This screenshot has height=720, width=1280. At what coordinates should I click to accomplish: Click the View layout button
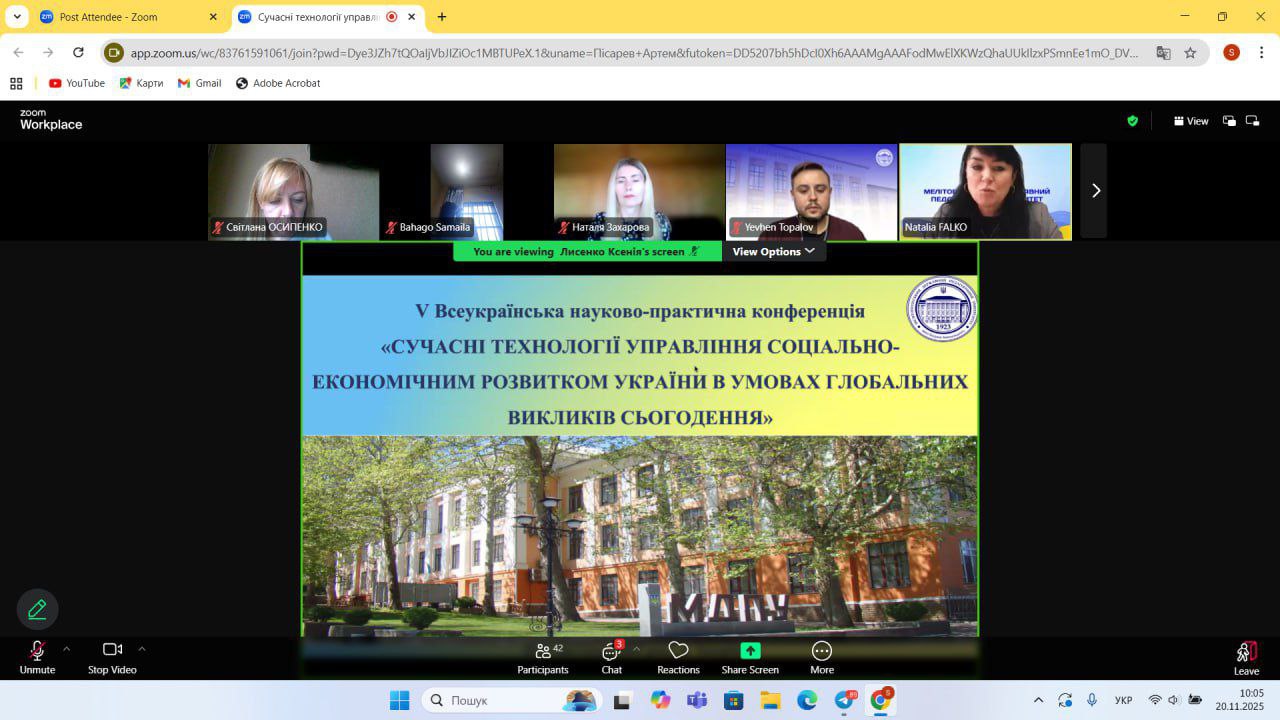tap(1191, 121)
